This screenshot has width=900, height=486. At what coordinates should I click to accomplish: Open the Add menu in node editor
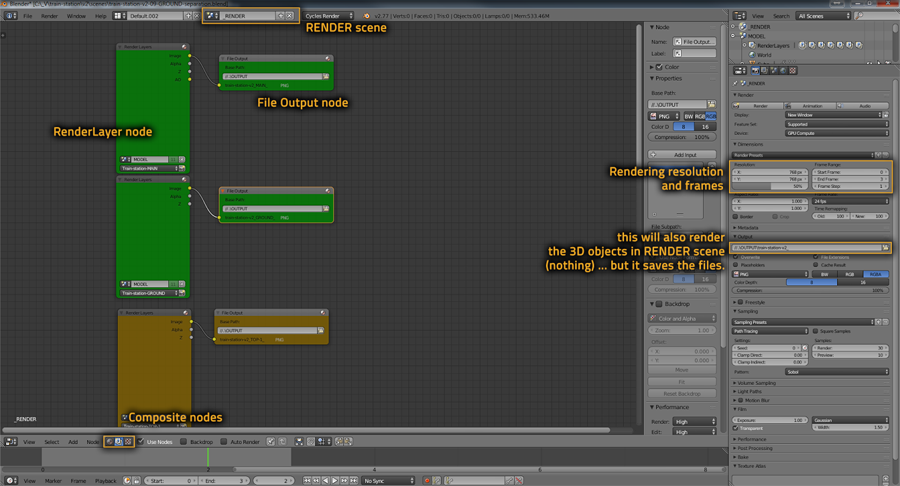(x=73, y=442)
